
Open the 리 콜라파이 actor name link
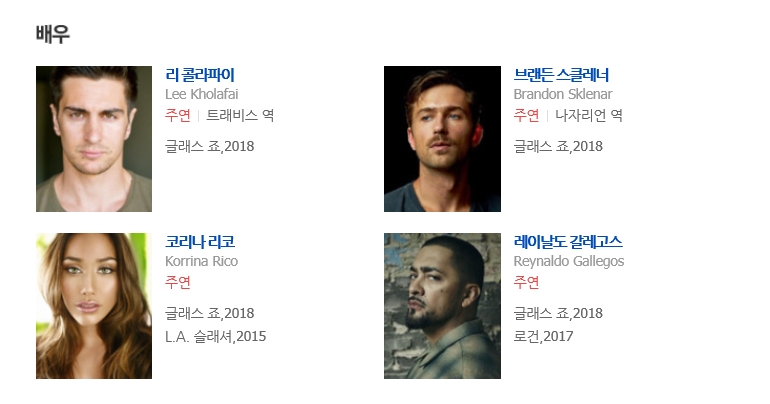[x=200, y=75]
